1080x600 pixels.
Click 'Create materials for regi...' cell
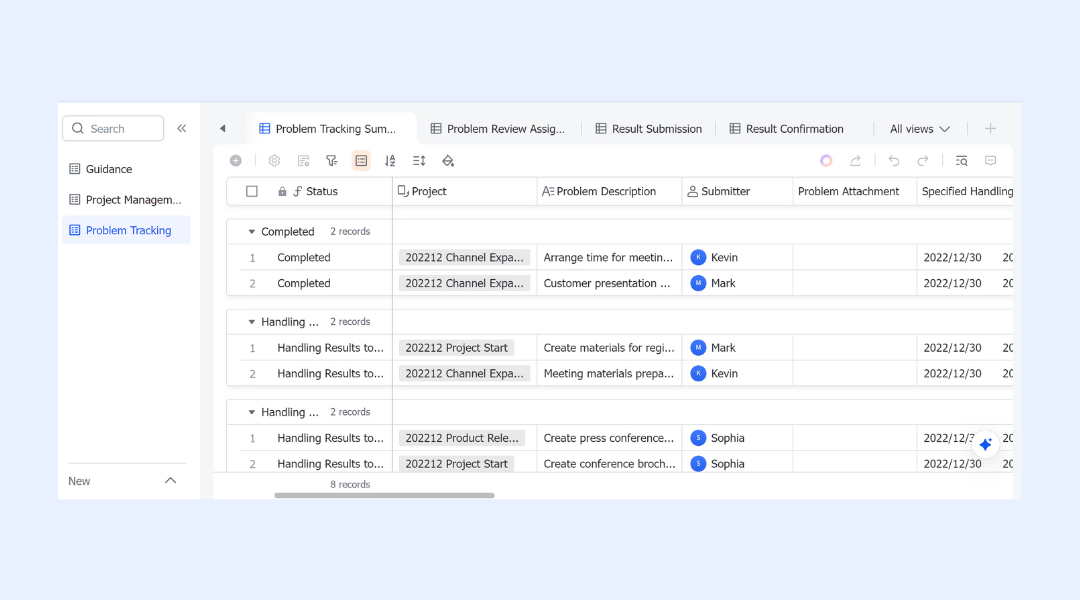pos(610,348)
